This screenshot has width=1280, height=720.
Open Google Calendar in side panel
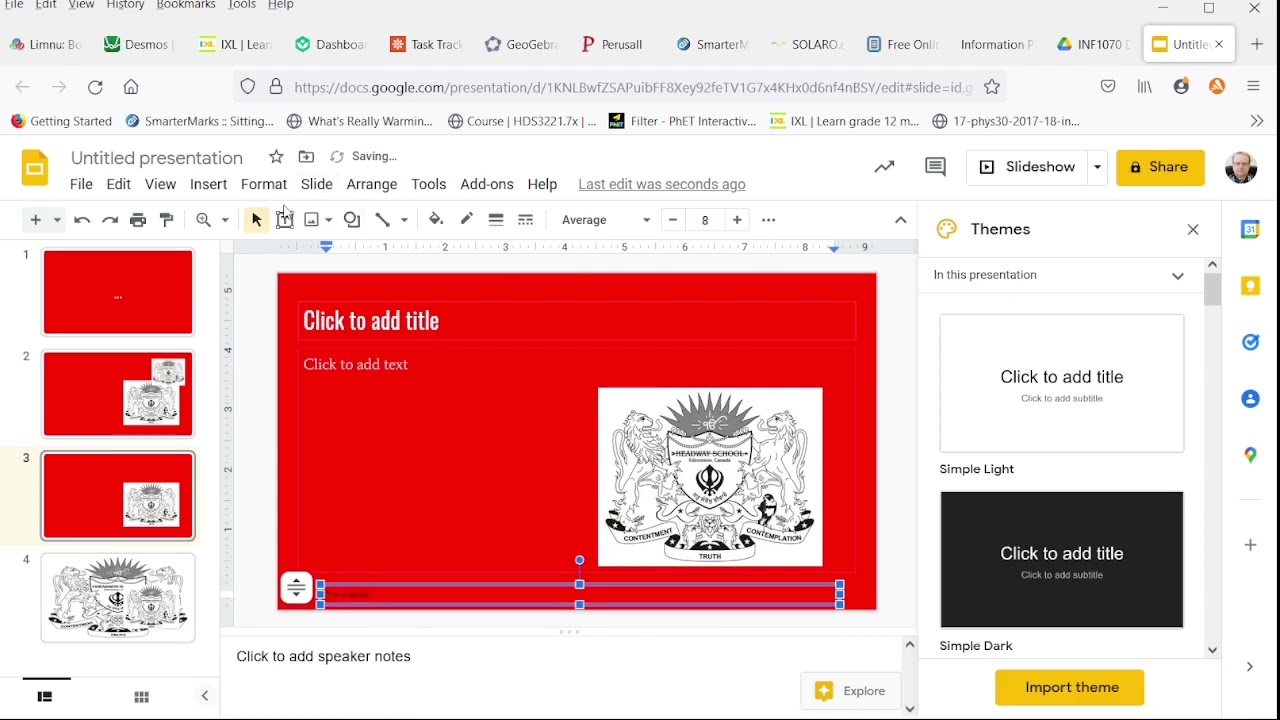tap(1250, 230)
